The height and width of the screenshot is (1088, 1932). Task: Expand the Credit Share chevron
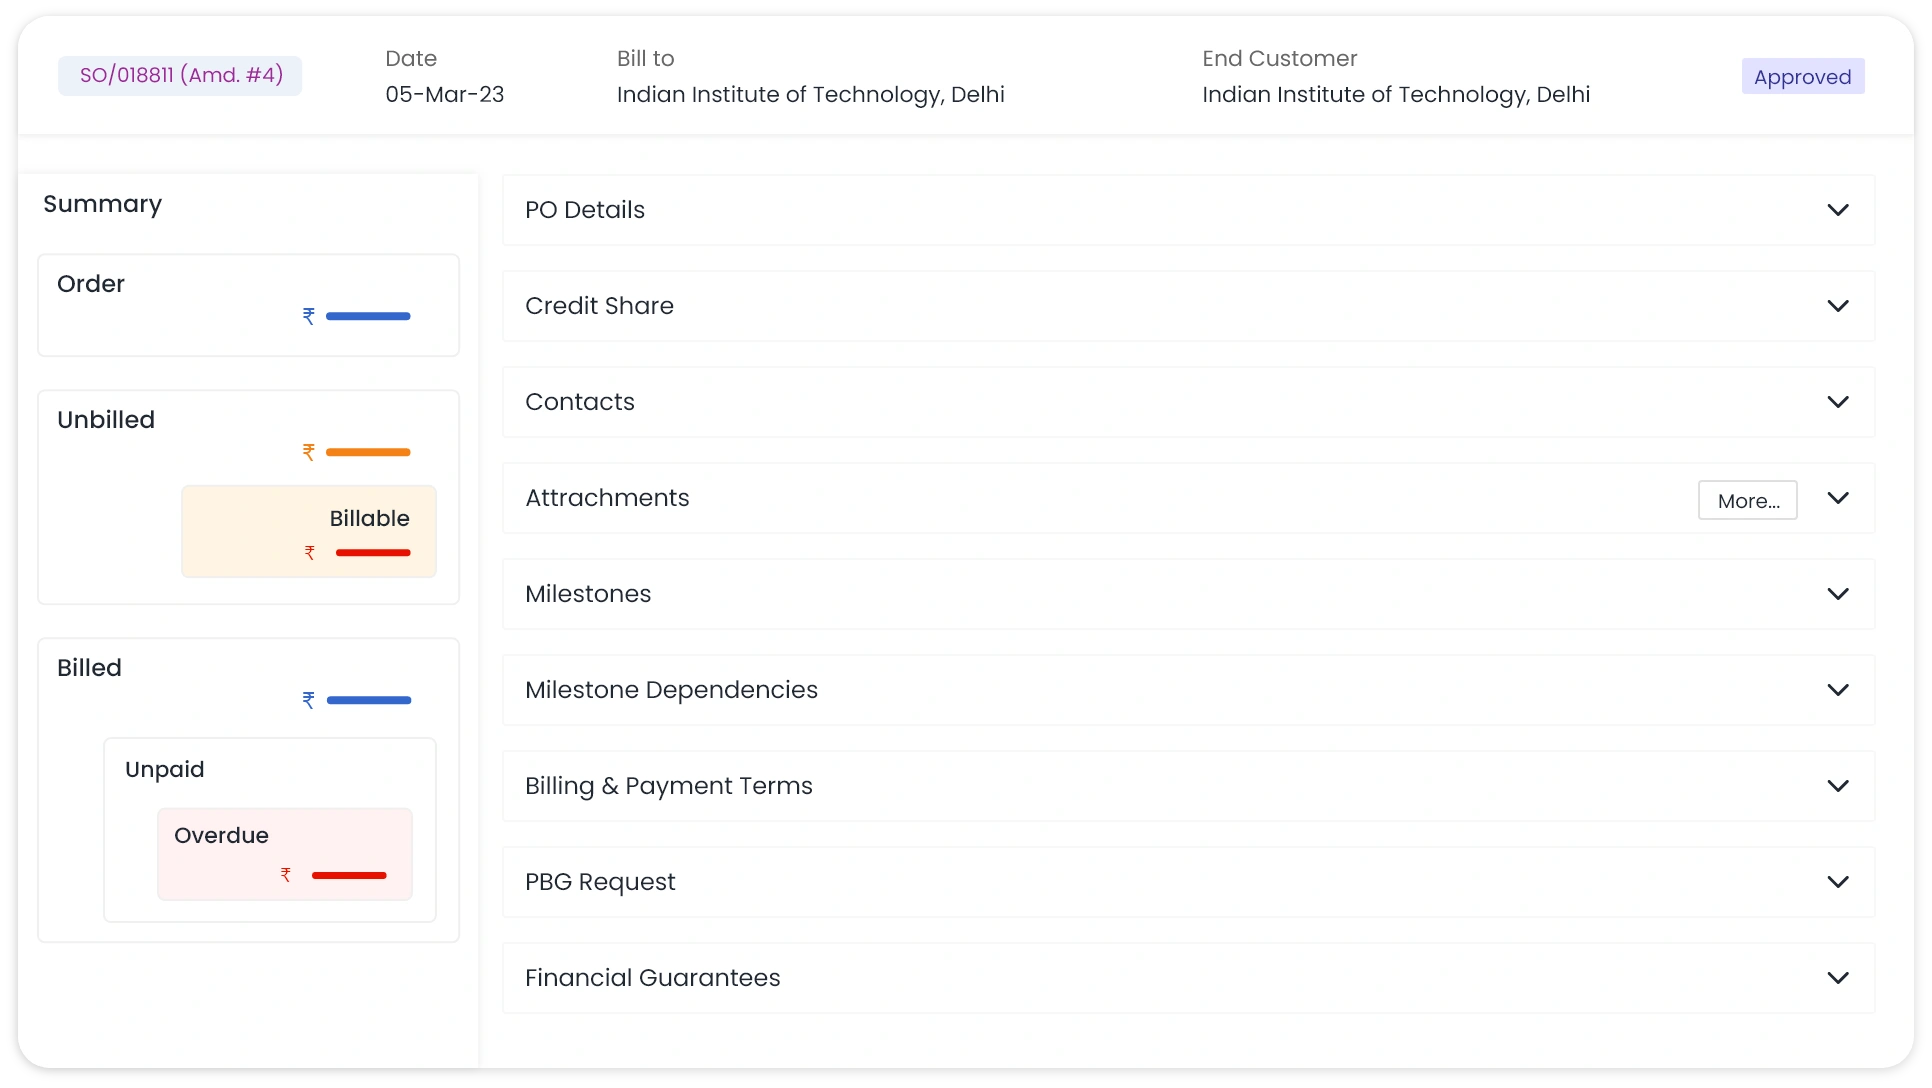1837,306
